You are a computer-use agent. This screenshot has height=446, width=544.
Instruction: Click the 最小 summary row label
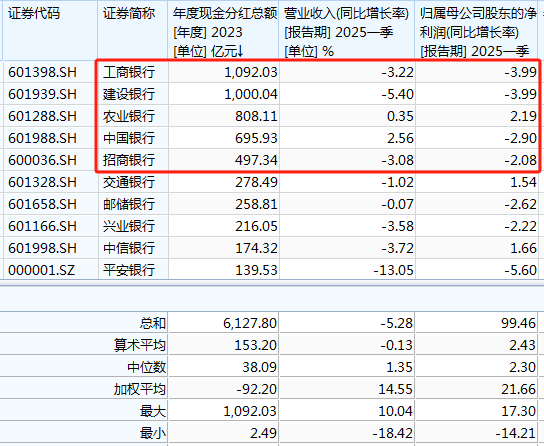tap(153, 433)
